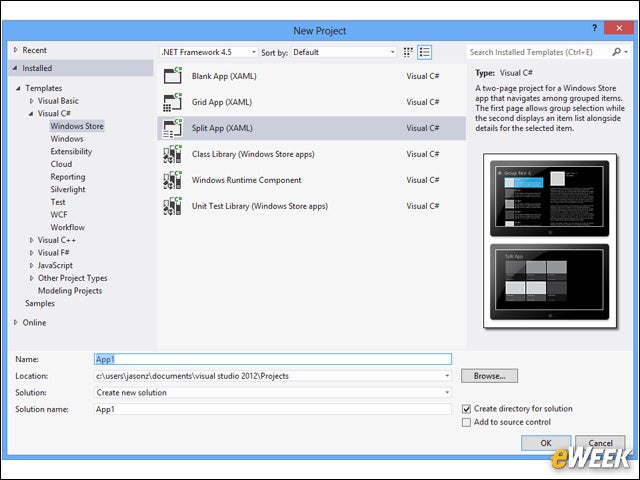Viewport: 640px width, 480px height.
Task: Expand the Visual Basic node
Action: click(31, 100)
